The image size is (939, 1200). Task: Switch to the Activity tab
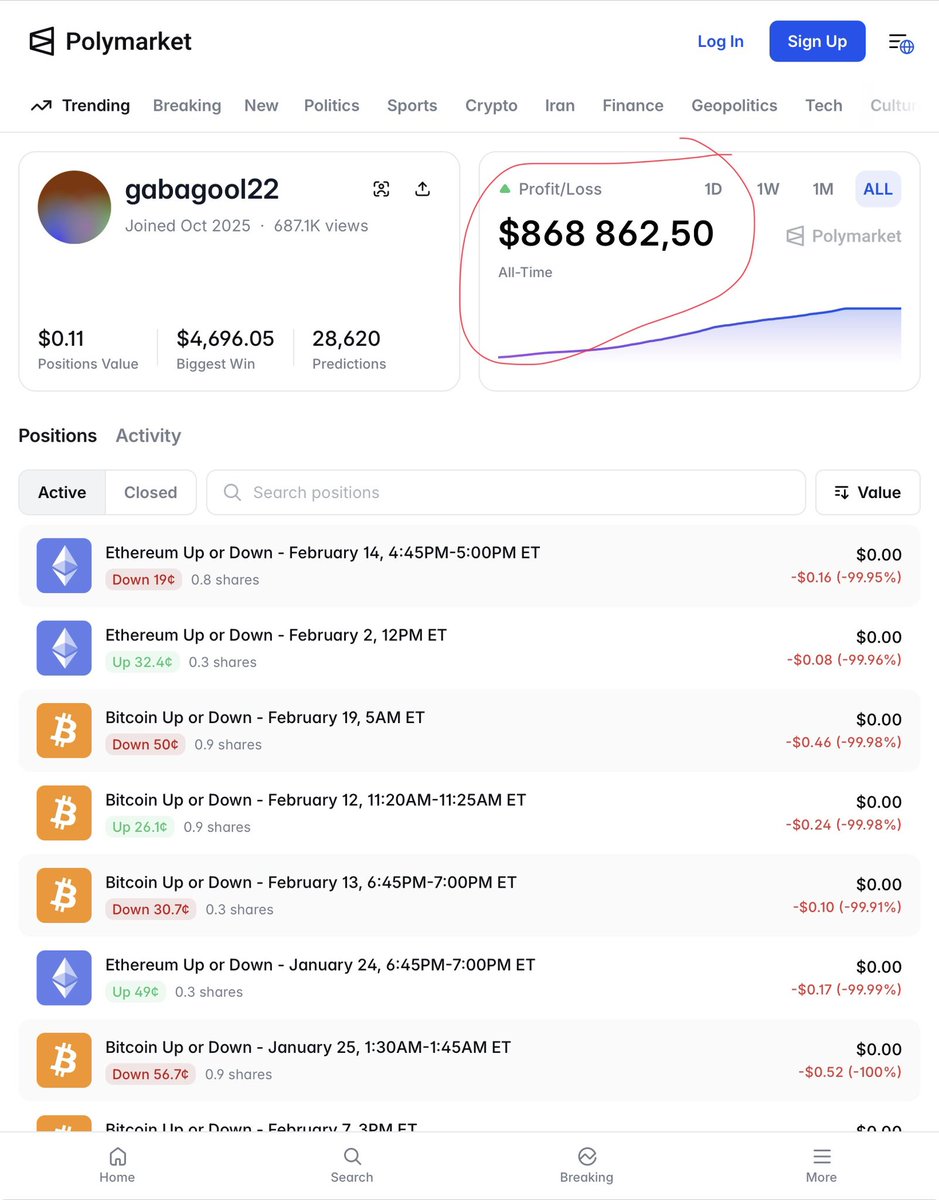coord(148,436)
